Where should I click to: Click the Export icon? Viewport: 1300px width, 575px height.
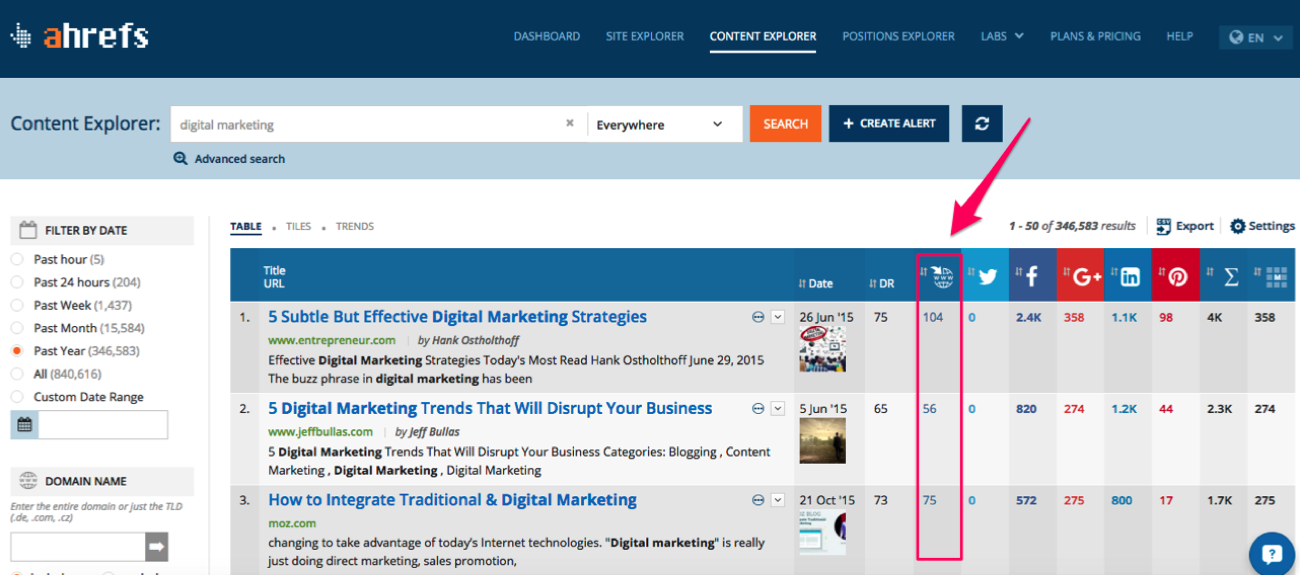pyautogui.click(x=1163, y=226)
